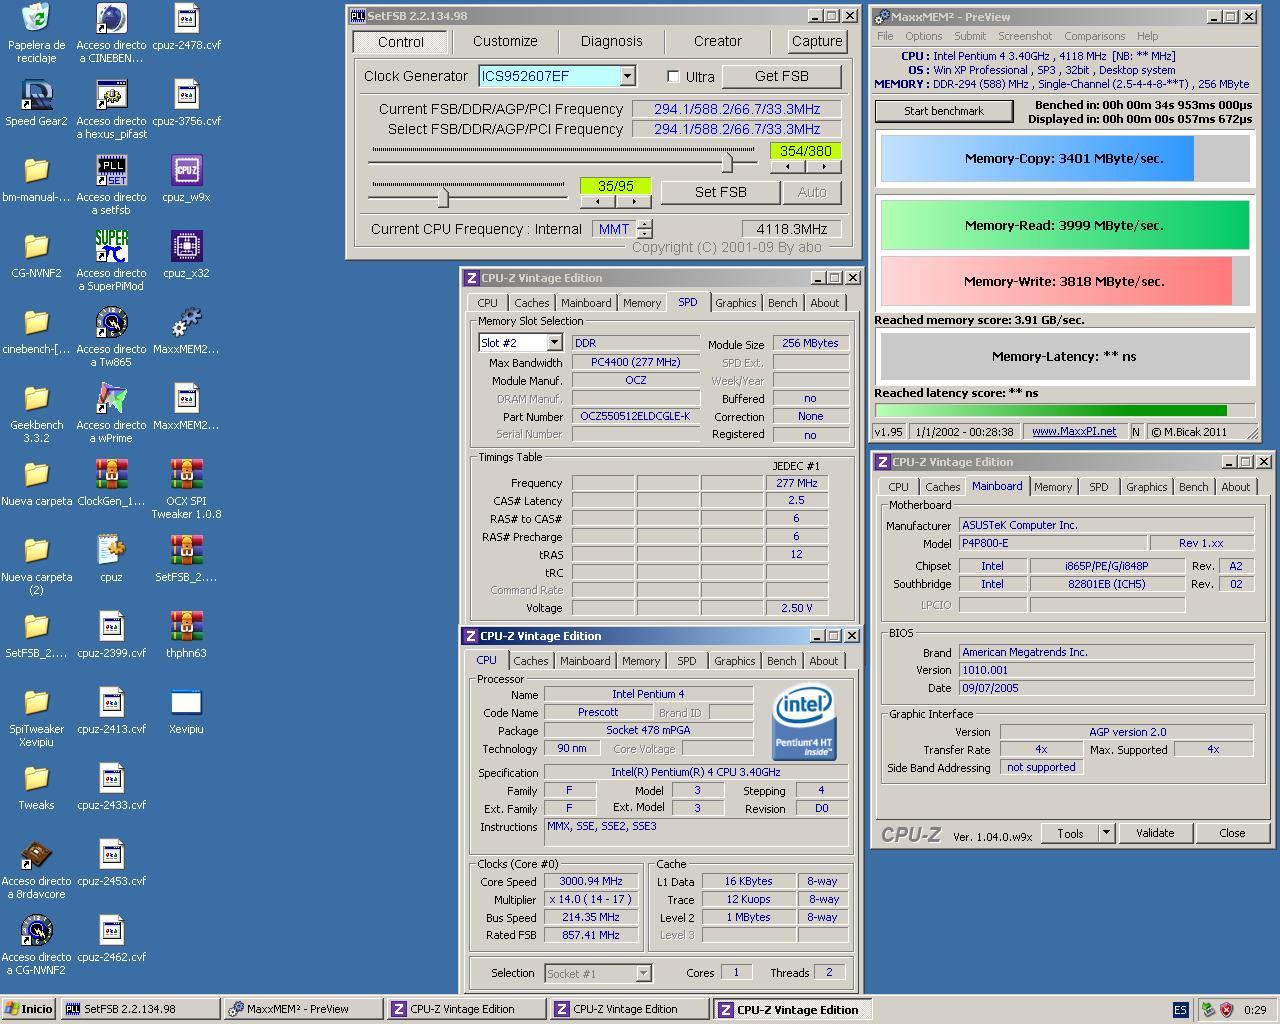Viewport: 1280px width, 1024px height.
Task: Expand the Clock Generator dropdown
Action: tap(627, 76)
